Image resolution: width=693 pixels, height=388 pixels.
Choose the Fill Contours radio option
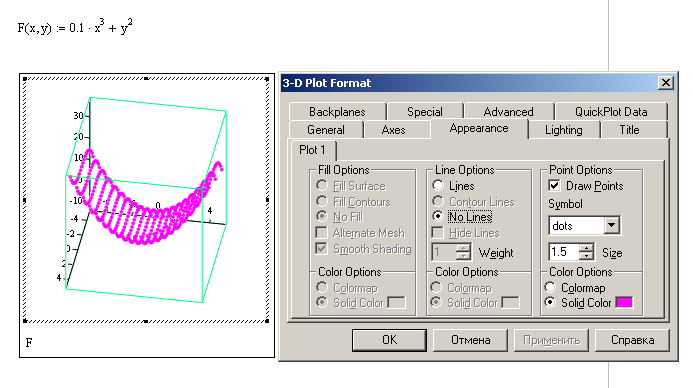point(322,202)
